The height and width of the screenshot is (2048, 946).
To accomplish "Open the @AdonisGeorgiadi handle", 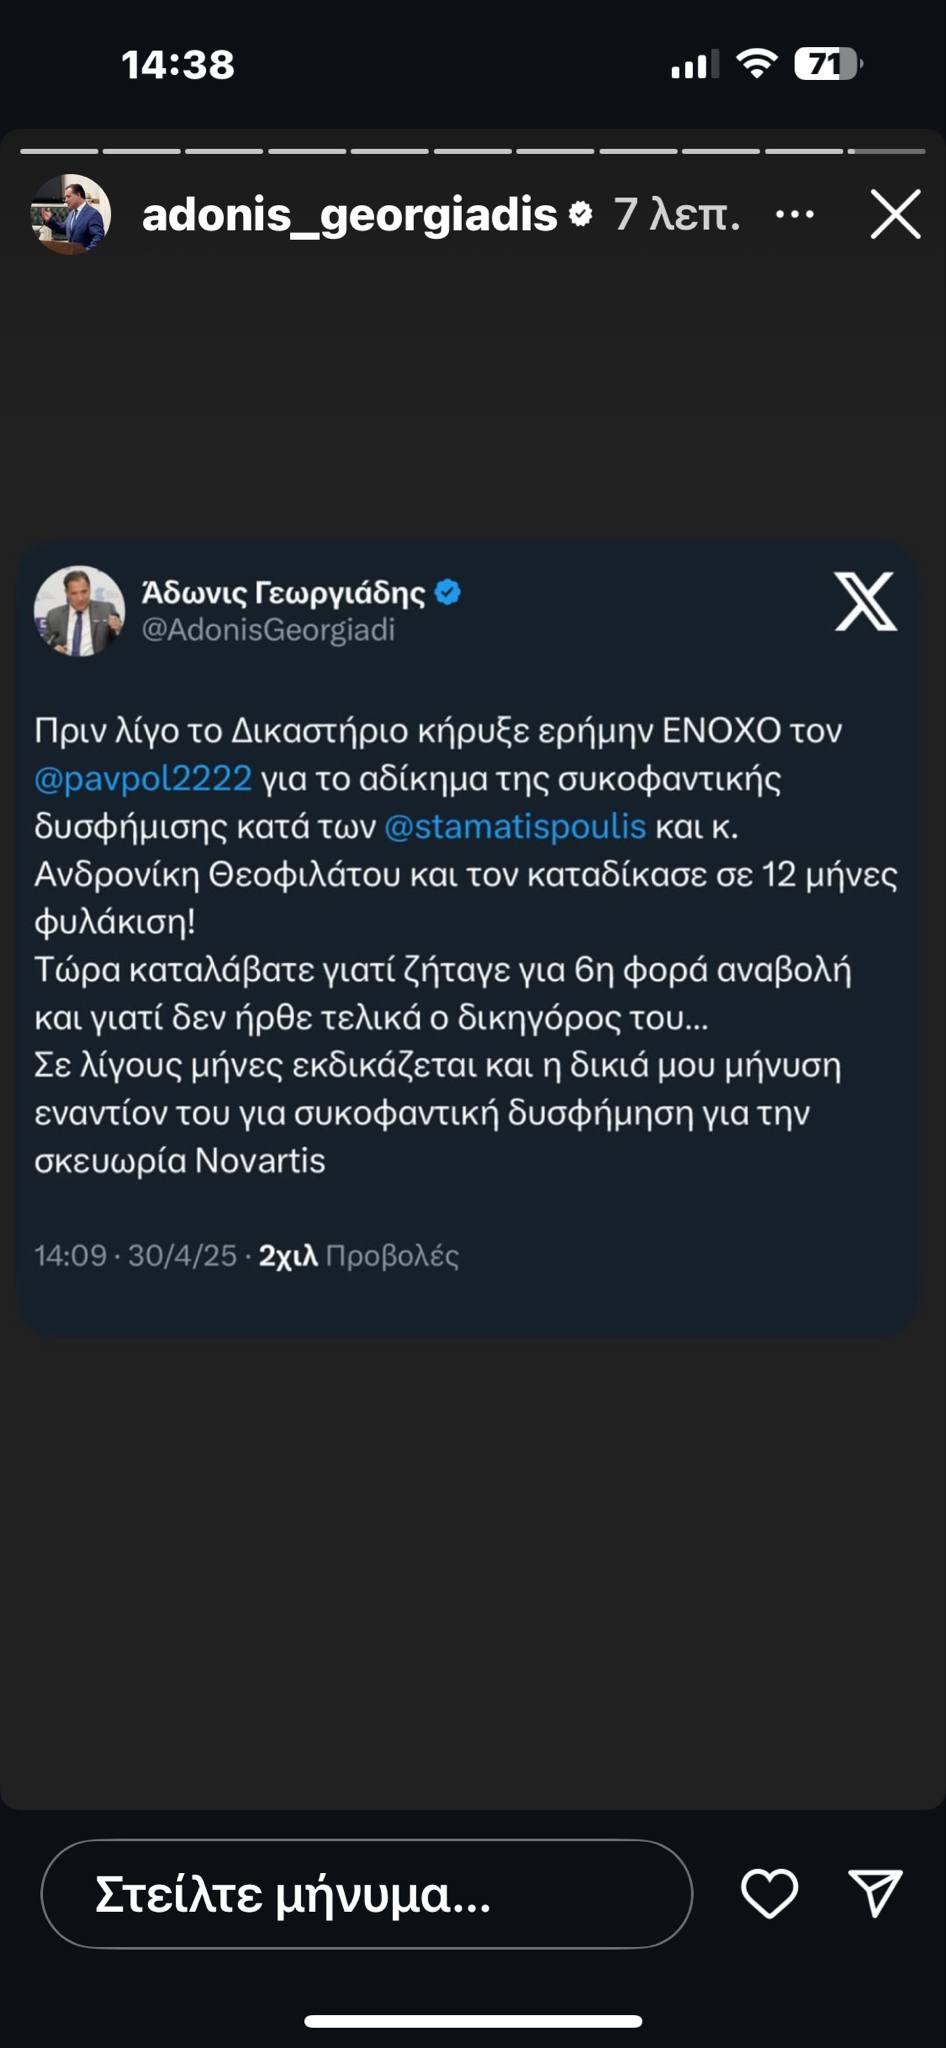I will (x=268, y=630).
